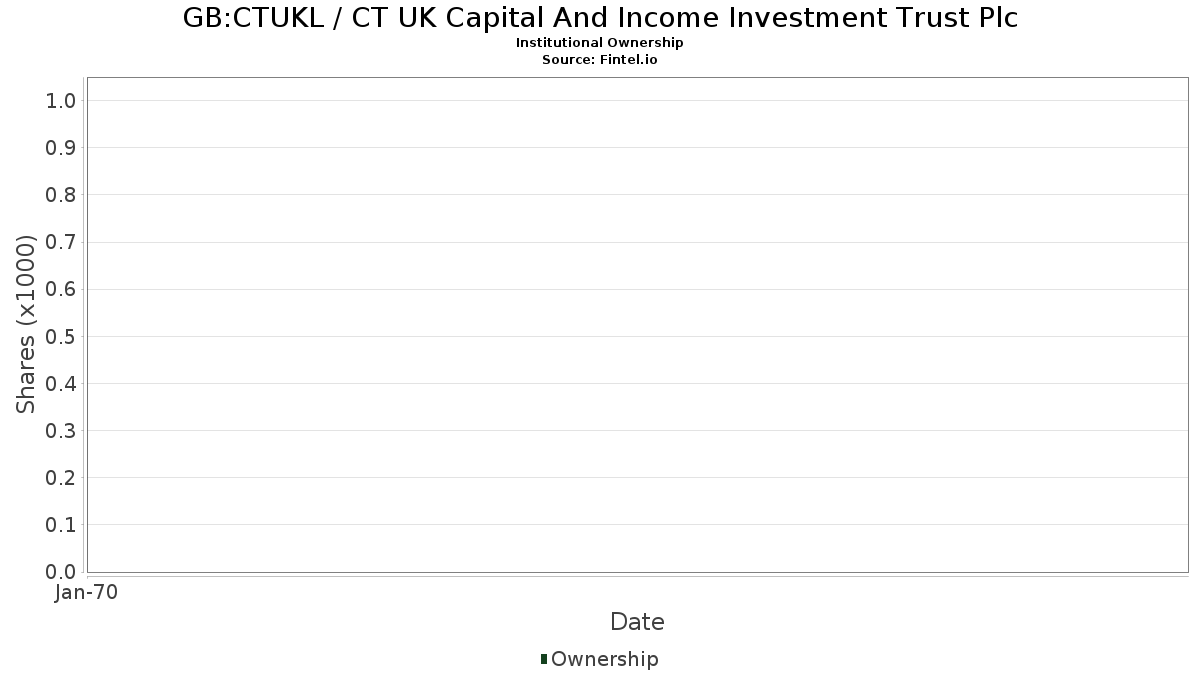Click the 1.0 y-axis label
Viewport: 1200px width, 675px height.
point(61,100)
